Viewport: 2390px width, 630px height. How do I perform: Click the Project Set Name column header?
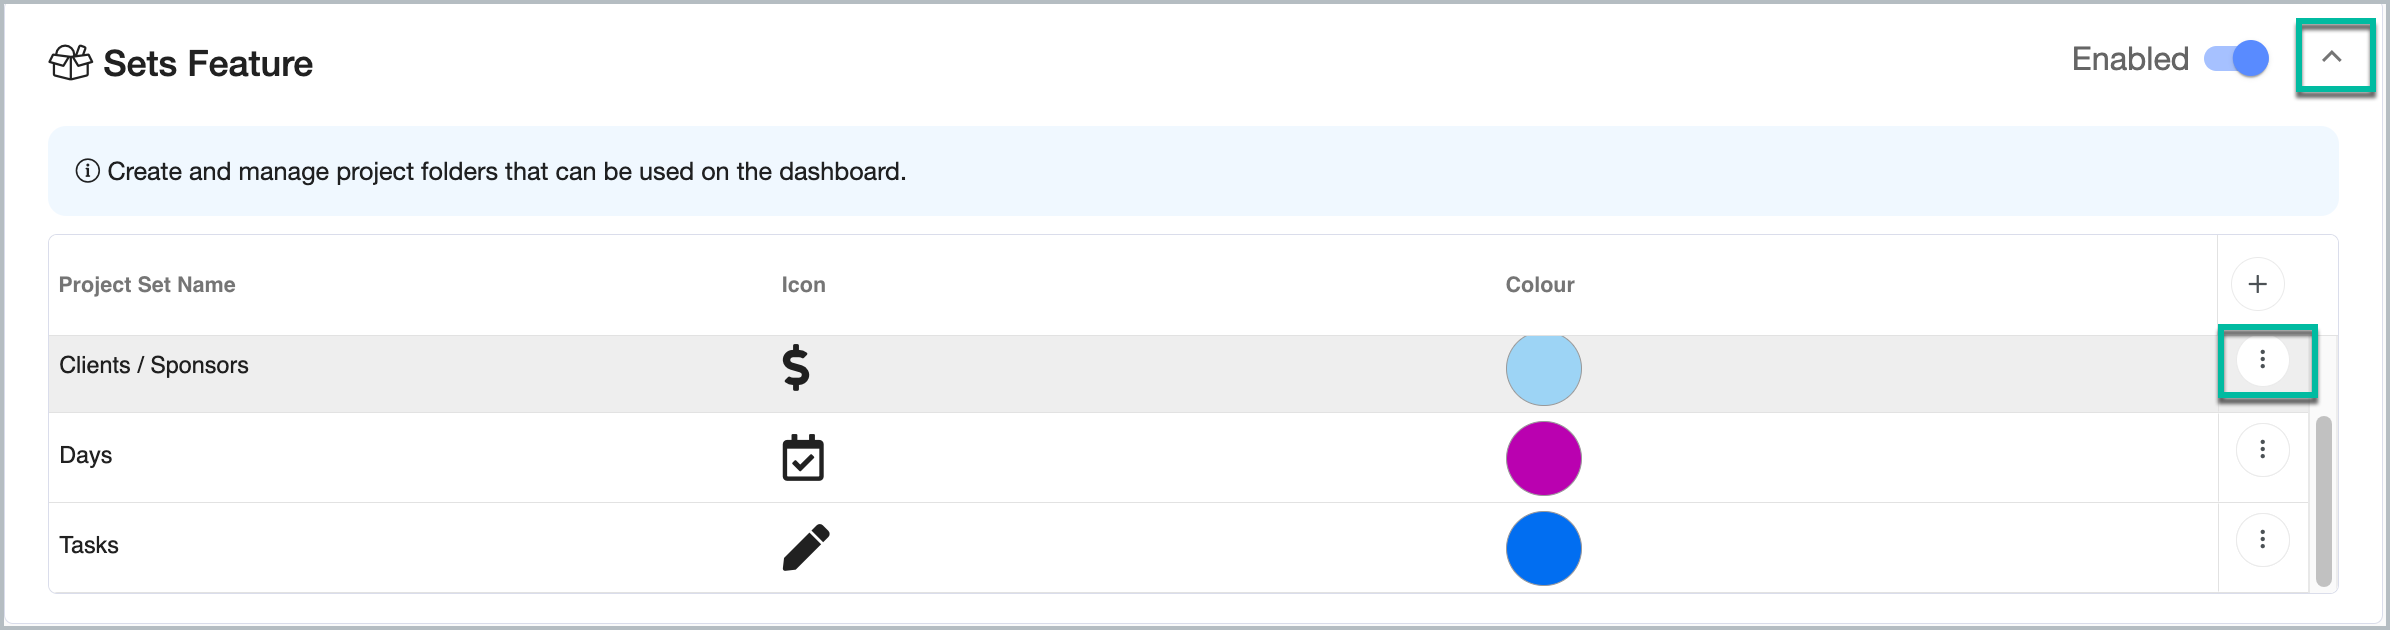tap(147, 285)
